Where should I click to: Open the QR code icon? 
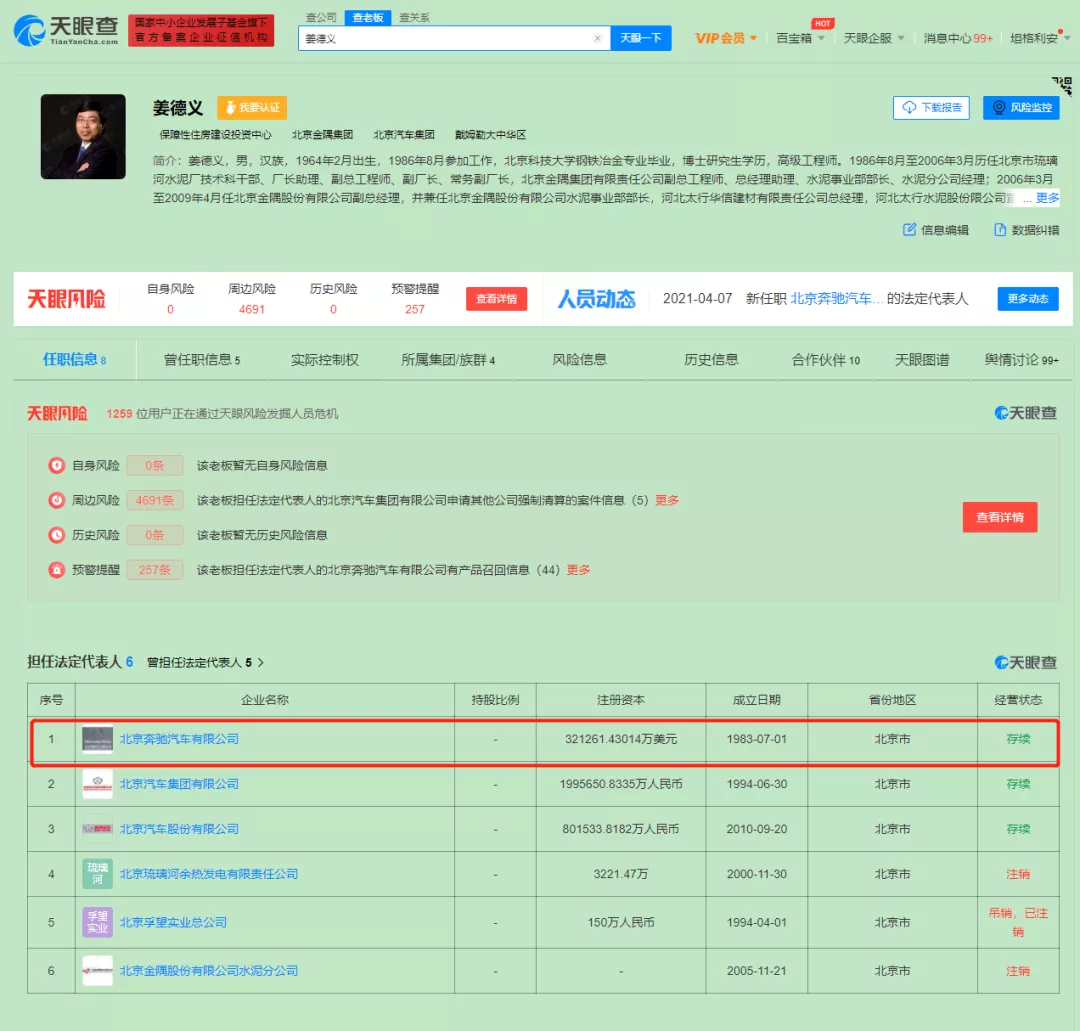click(x=1061, y=86)
